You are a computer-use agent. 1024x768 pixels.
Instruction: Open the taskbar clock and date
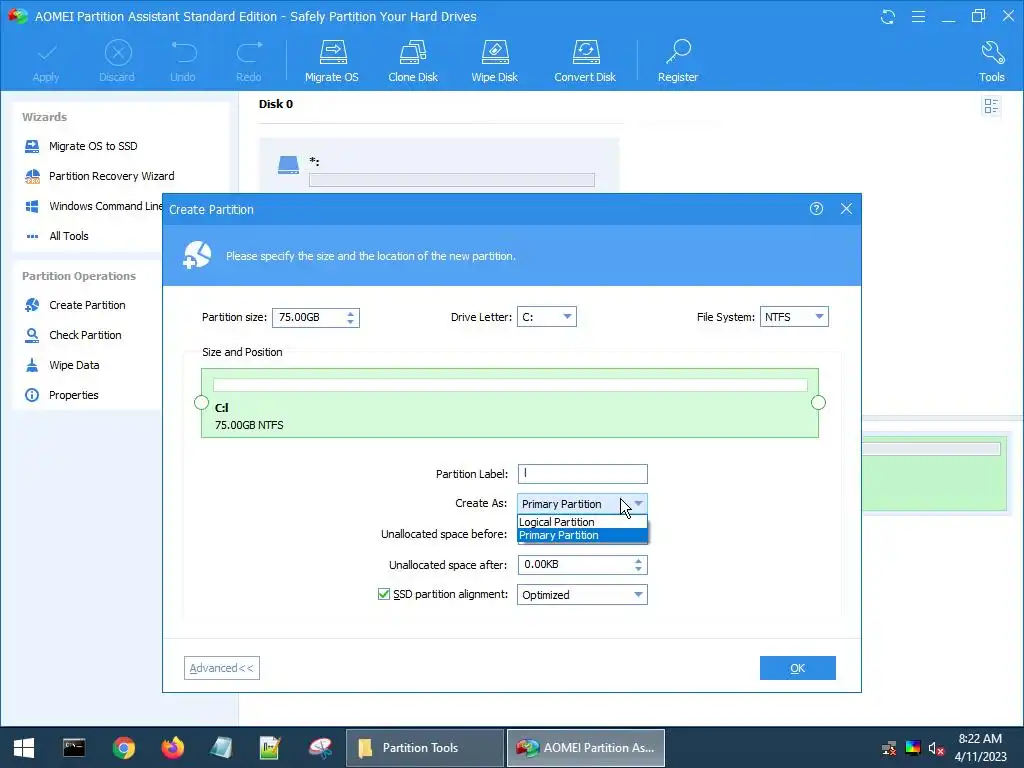[x=980, y=748]
